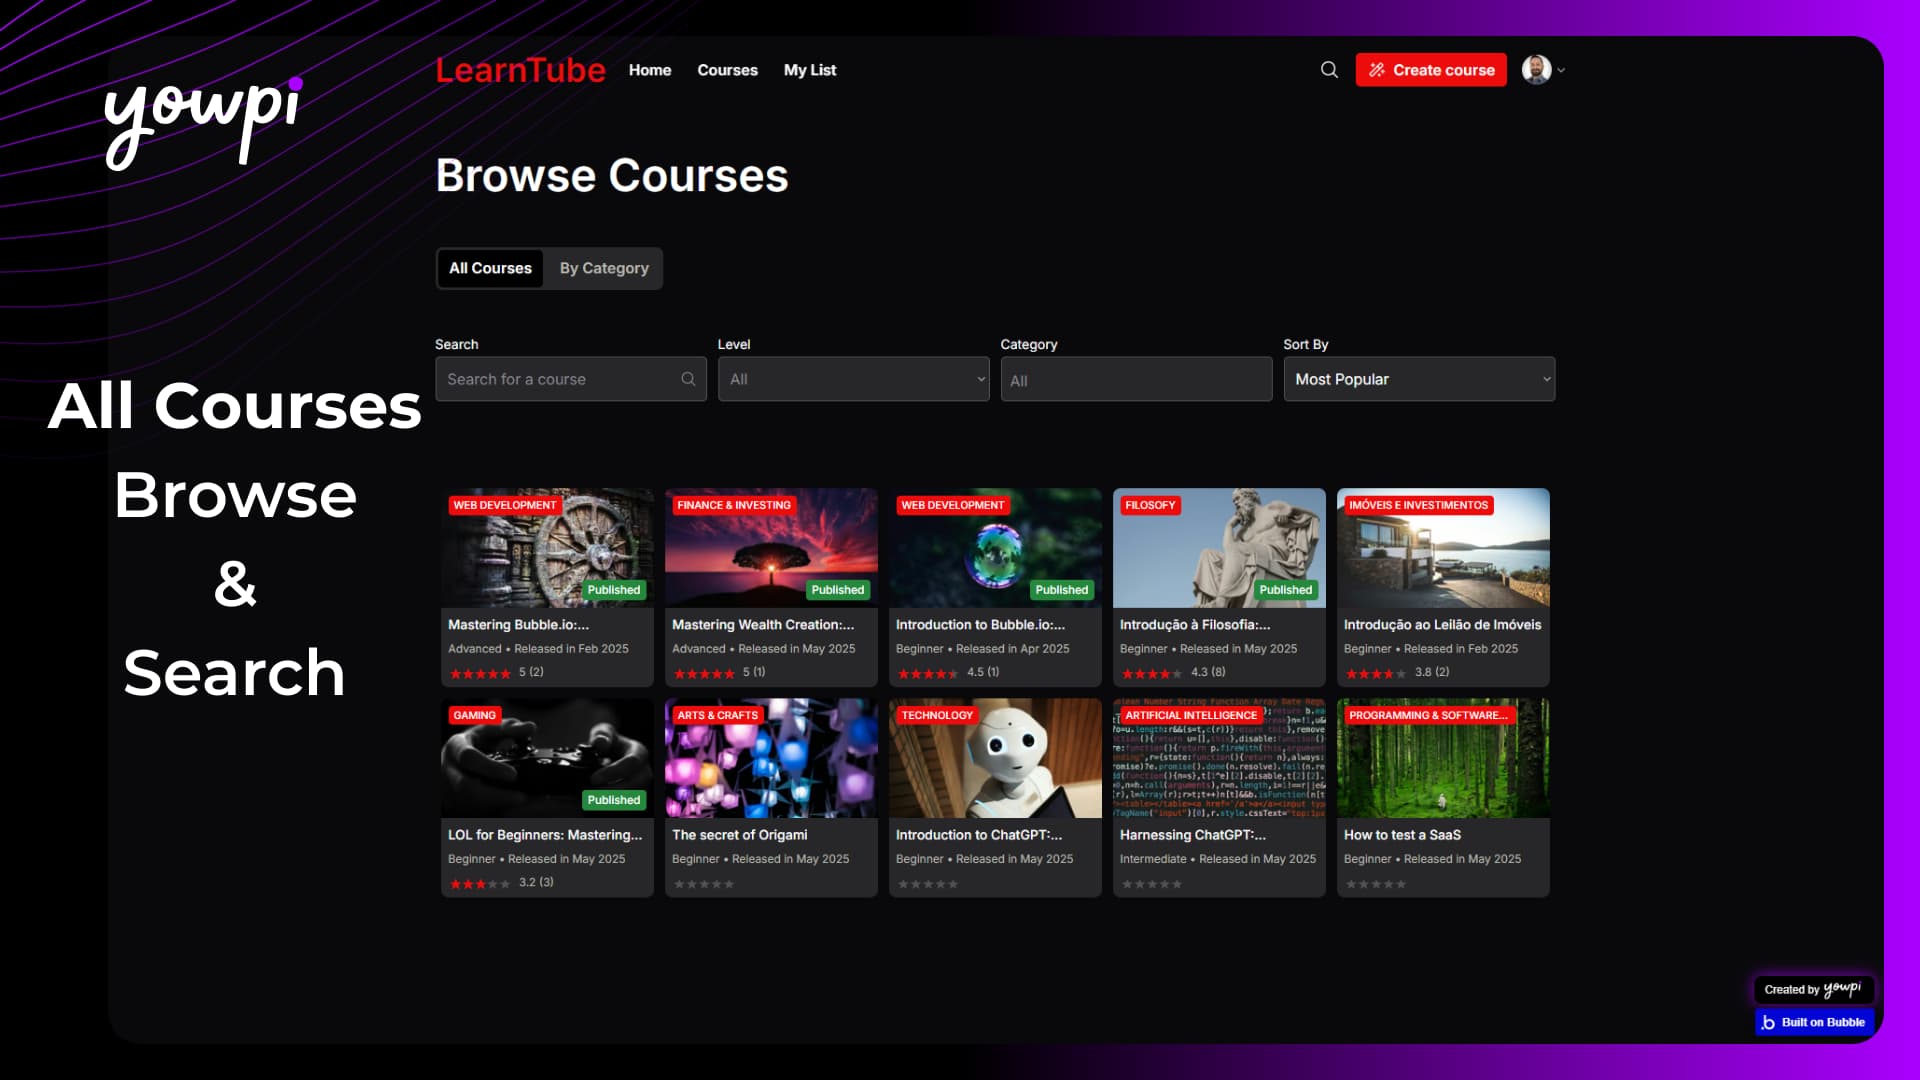Click the Built on Bubble badge
Image resolution: width=1920 pixels, height=1080 pixels.
[x=1813, y=1022]
